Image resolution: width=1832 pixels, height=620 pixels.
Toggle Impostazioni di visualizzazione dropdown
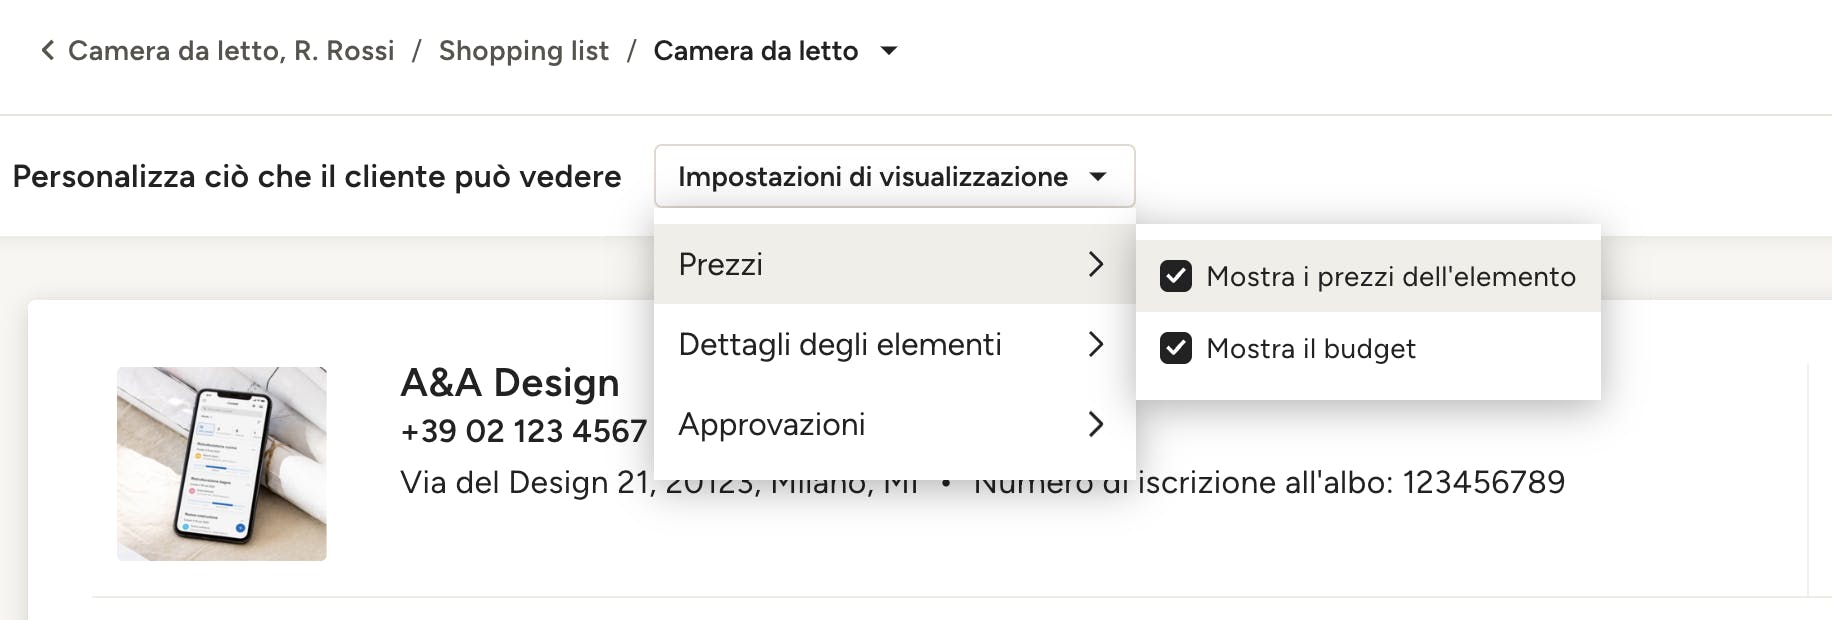(894, 176)
